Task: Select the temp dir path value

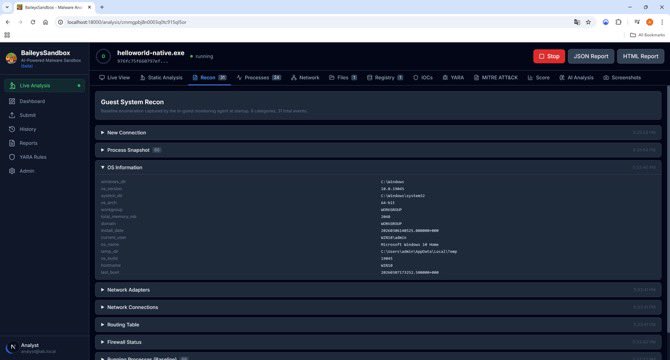Action: tap(419, 252)
